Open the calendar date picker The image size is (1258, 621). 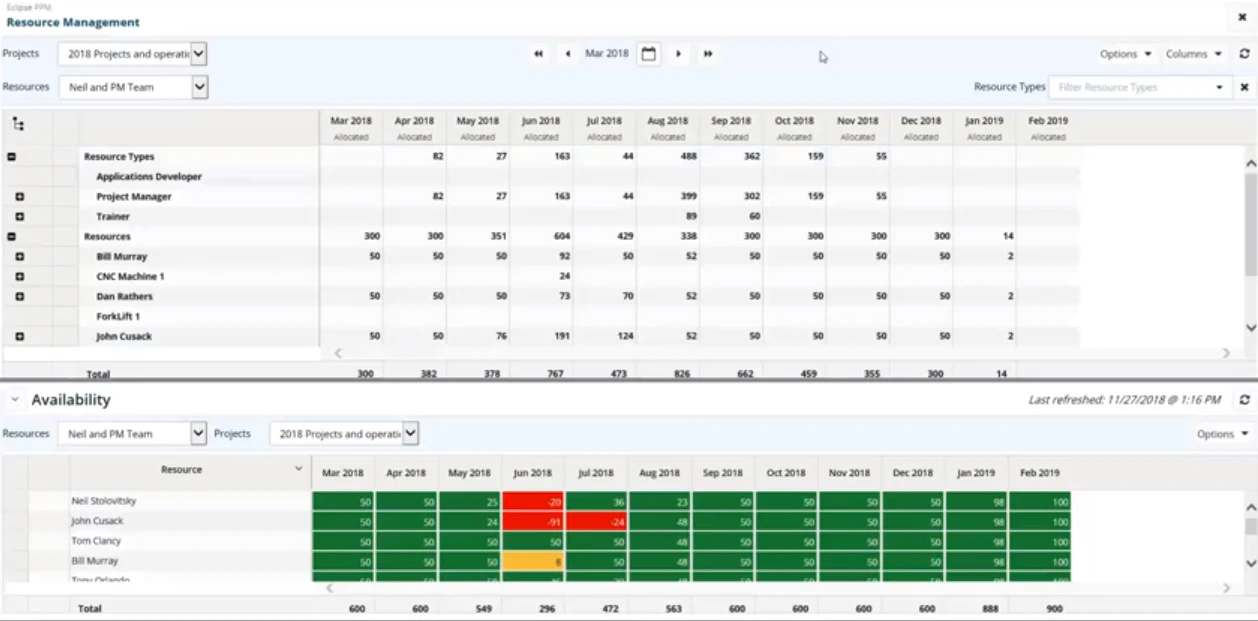(x=648, y=54)
